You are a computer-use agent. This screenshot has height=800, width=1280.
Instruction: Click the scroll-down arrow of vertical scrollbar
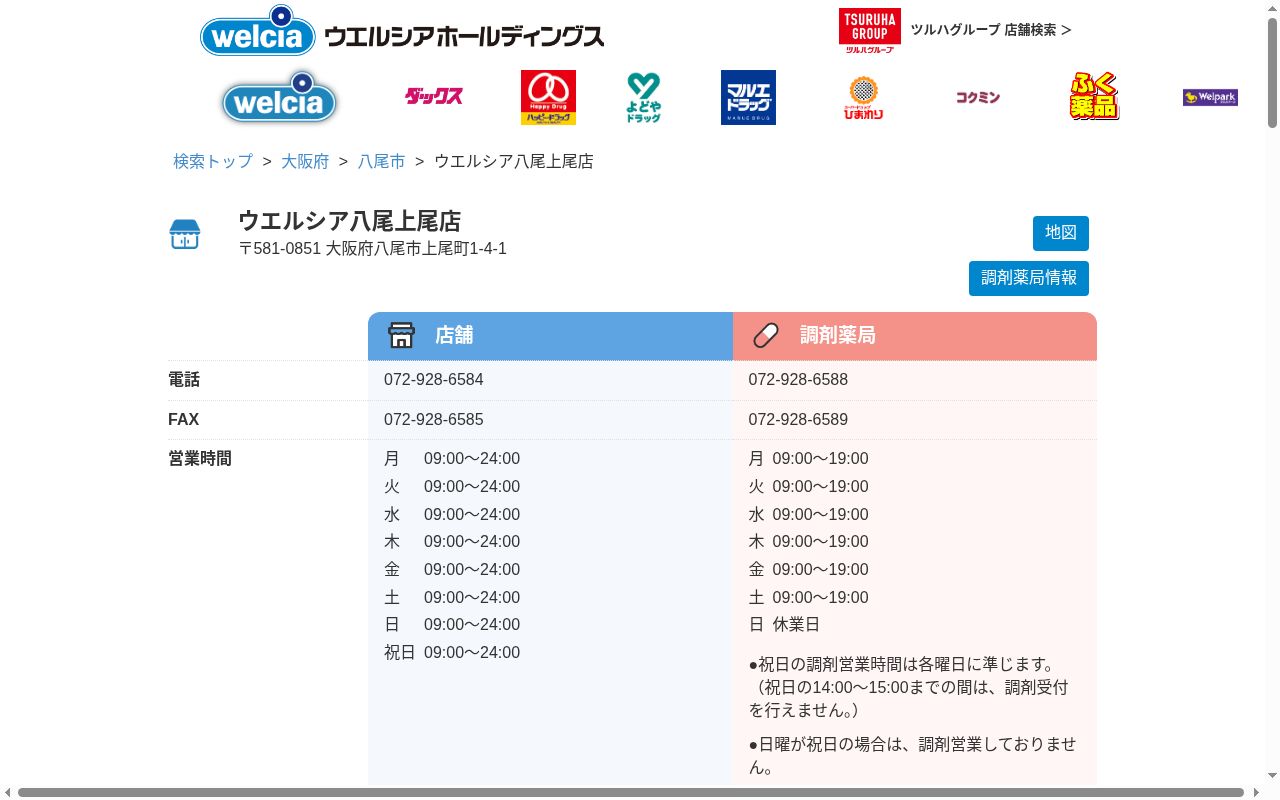1272,776
